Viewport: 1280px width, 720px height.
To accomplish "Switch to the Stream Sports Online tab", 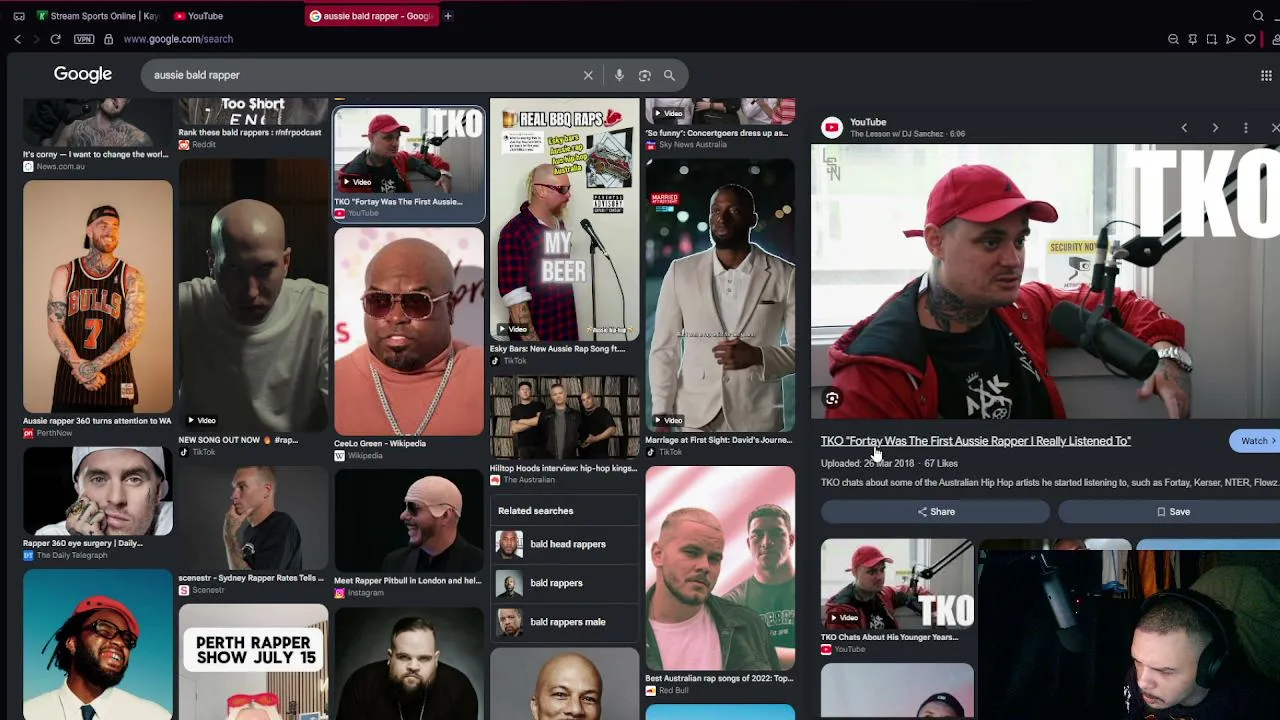I will [x=97, y=16].
